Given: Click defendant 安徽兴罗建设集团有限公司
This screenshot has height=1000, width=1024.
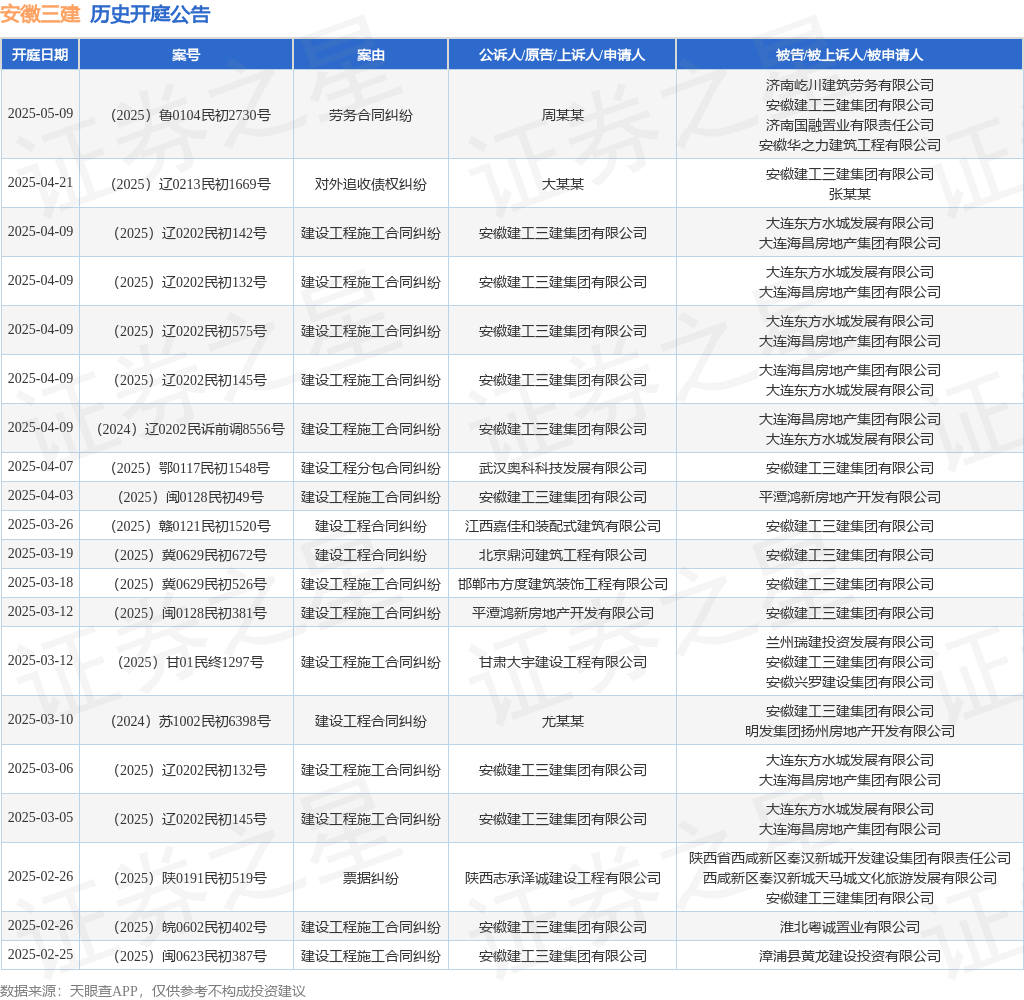Looking at the screenshot, I should tap(849, 682).
